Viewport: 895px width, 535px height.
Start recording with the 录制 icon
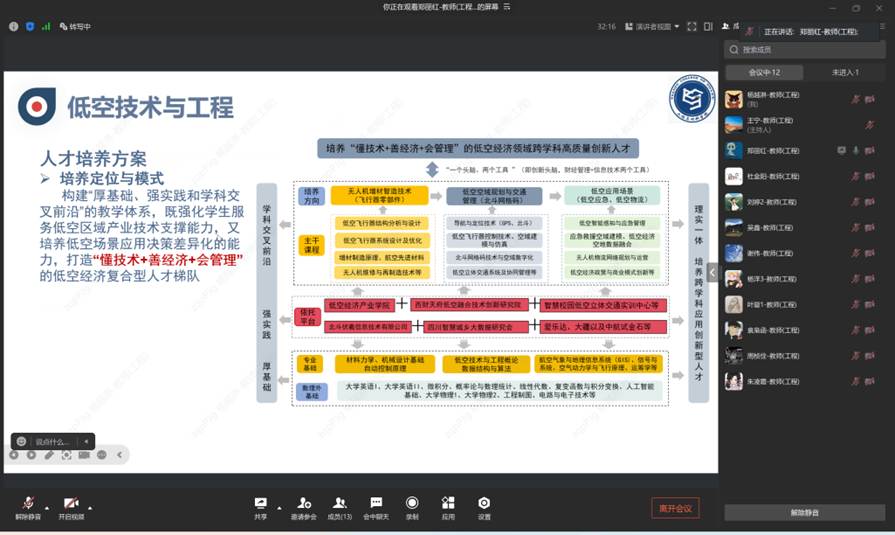[412, 507]
